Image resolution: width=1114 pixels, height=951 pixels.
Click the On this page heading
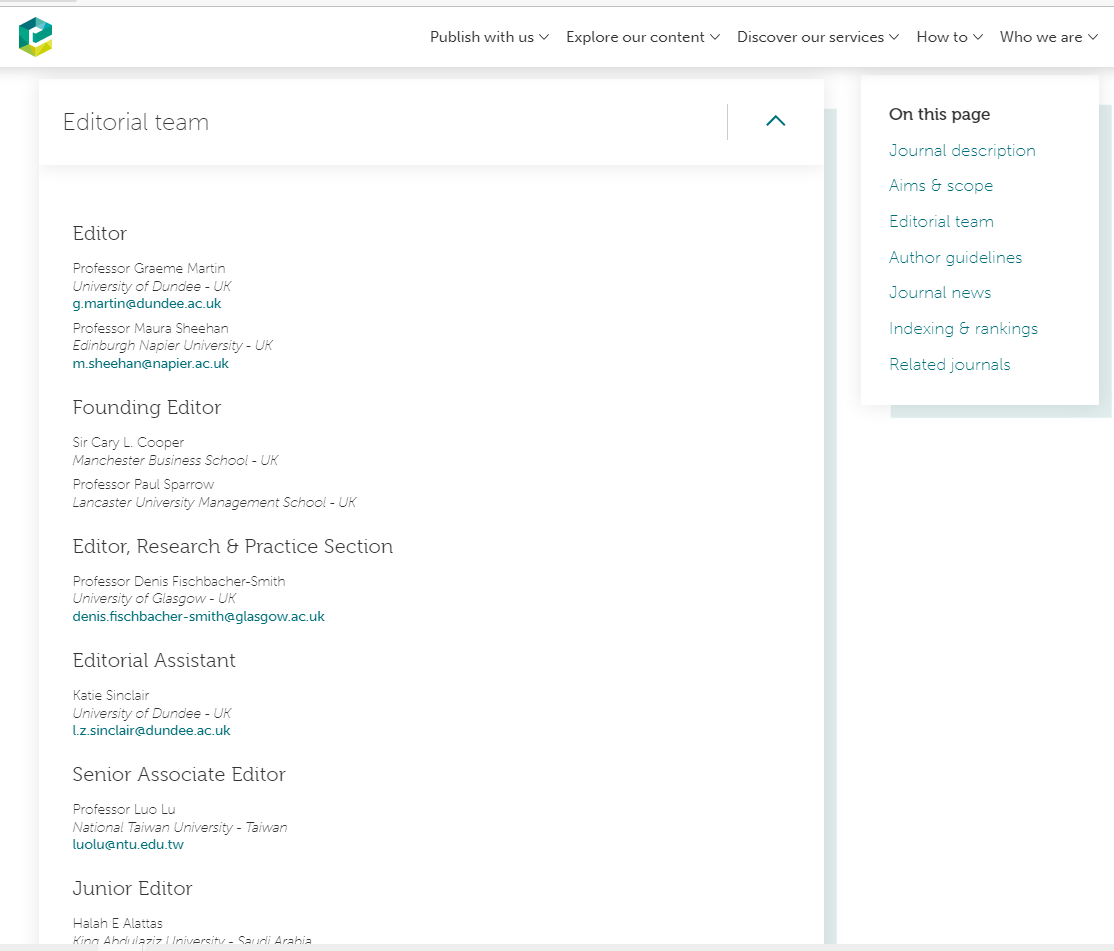click(939, 114)
